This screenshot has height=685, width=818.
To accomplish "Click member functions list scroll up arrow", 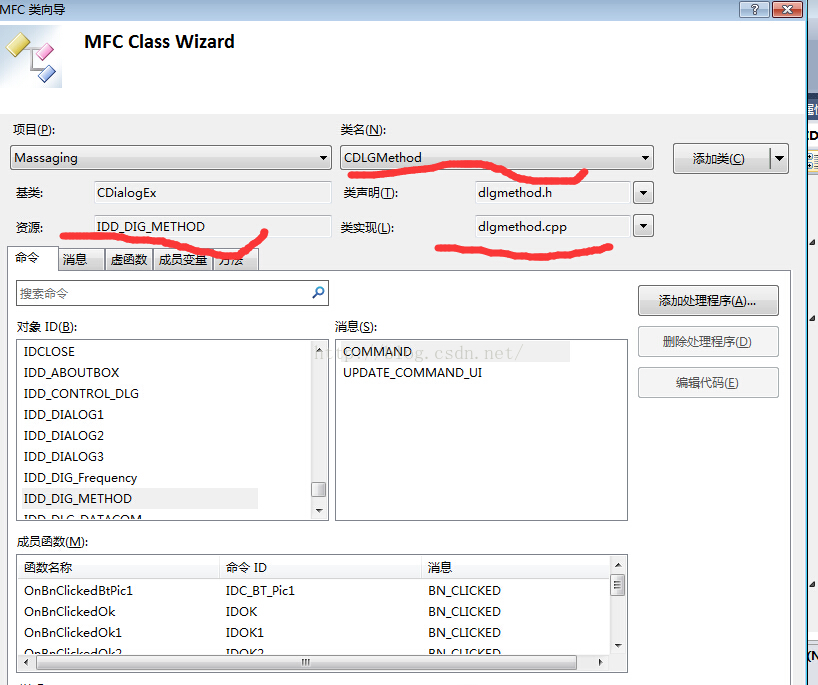I will tap(618, 564).
